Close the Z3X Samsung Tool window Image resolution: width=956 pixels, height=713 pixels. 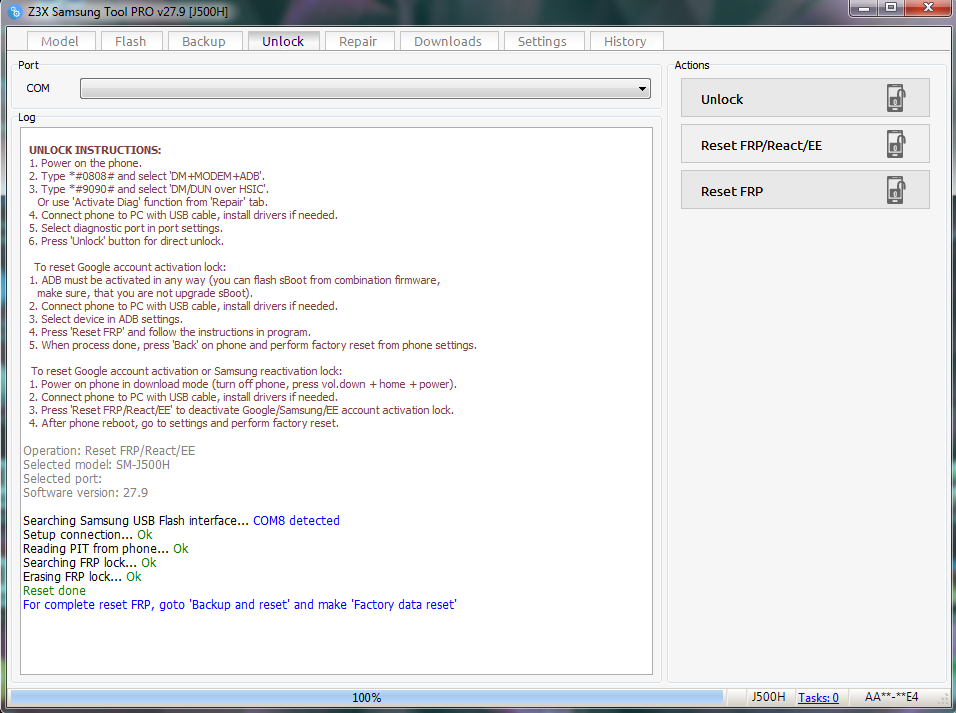pos(929,8)
